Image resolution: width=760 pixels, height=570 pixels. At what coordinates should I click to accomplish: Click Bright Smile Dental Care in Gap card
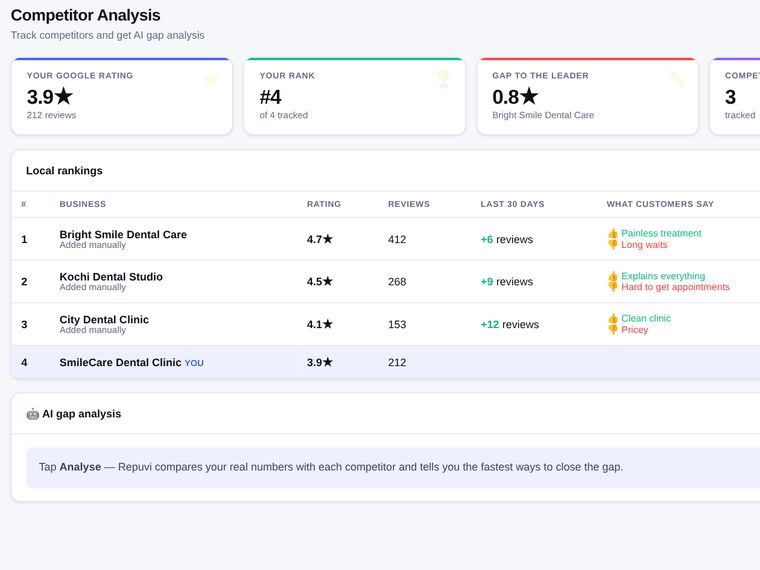(x=543, y=115)
